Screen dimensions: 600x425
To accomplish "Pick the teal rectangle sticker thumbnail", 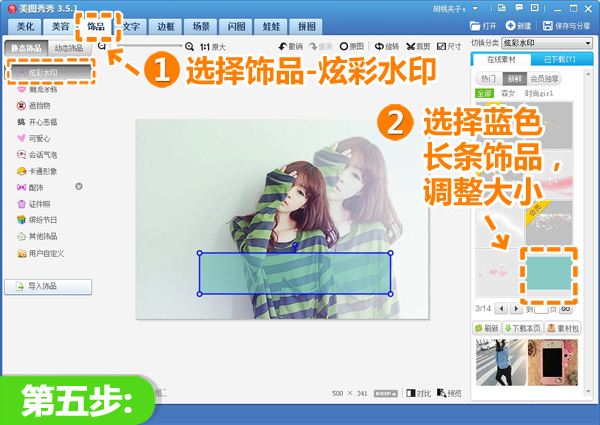I will pyautogui.click(x=549, y=273).
